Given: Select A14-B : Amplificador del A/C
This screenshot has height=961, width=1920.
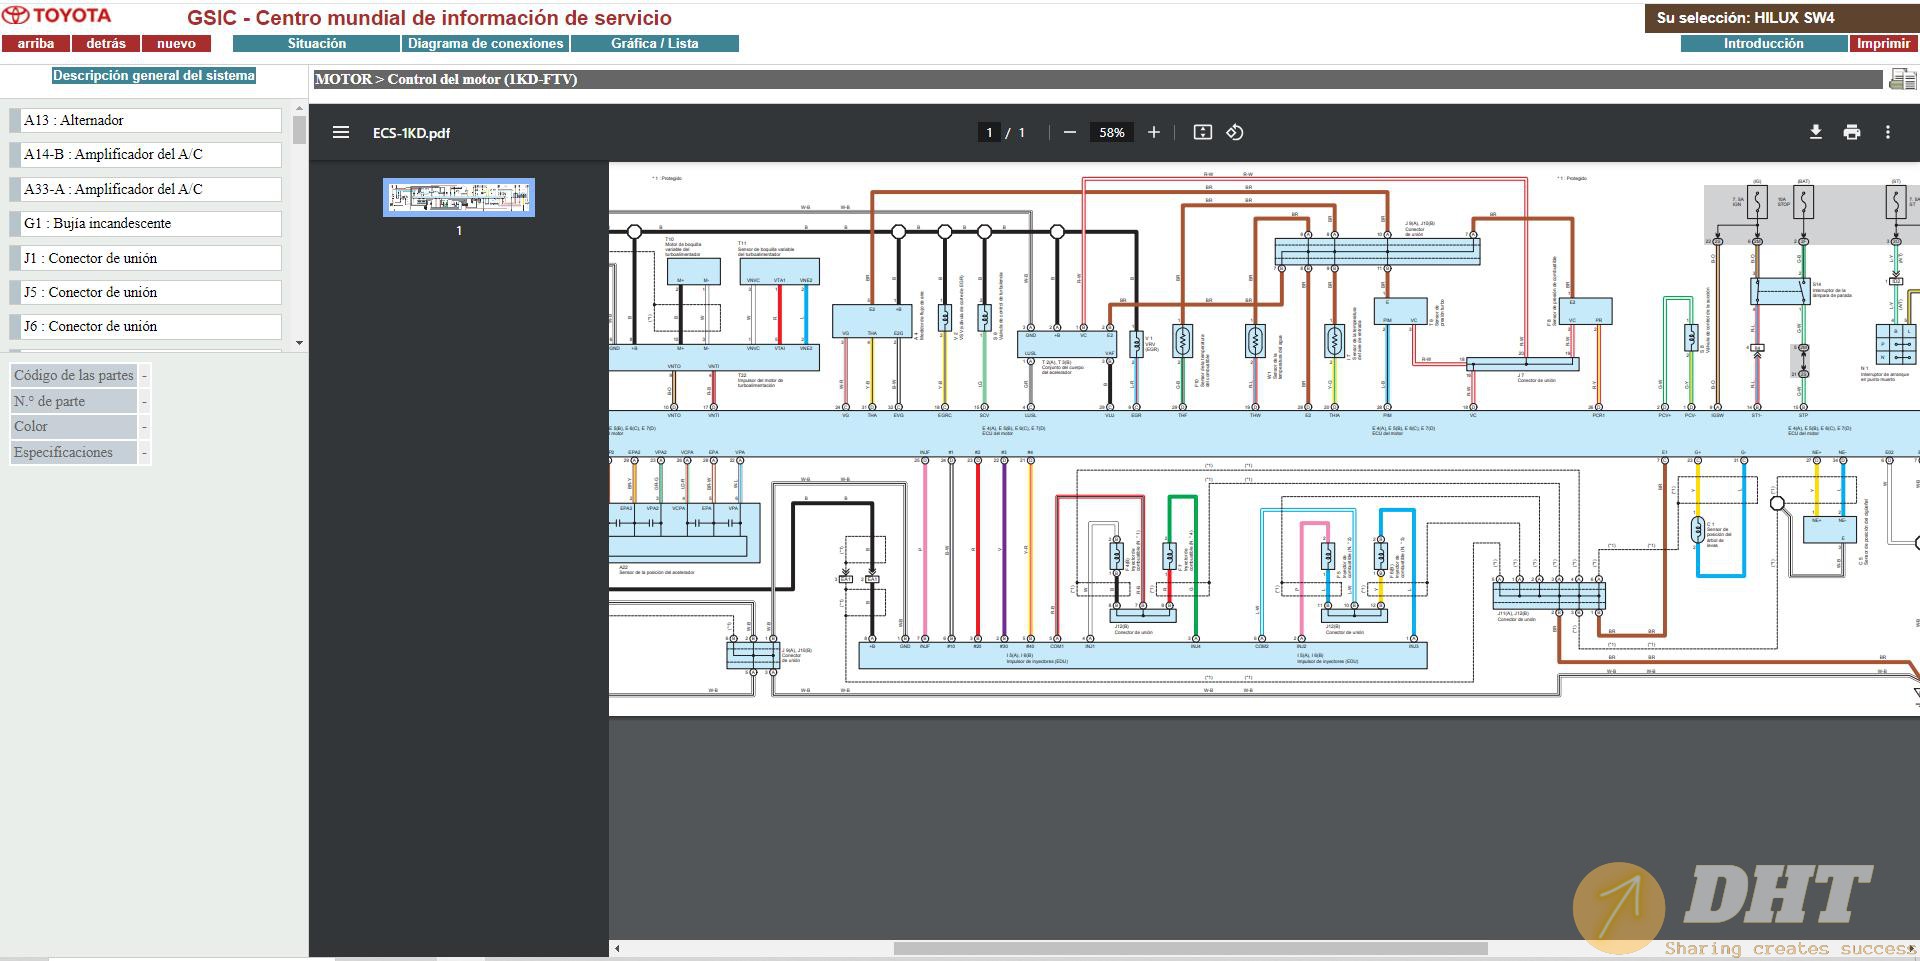Looking at the screenshot, I should point(146,155).
